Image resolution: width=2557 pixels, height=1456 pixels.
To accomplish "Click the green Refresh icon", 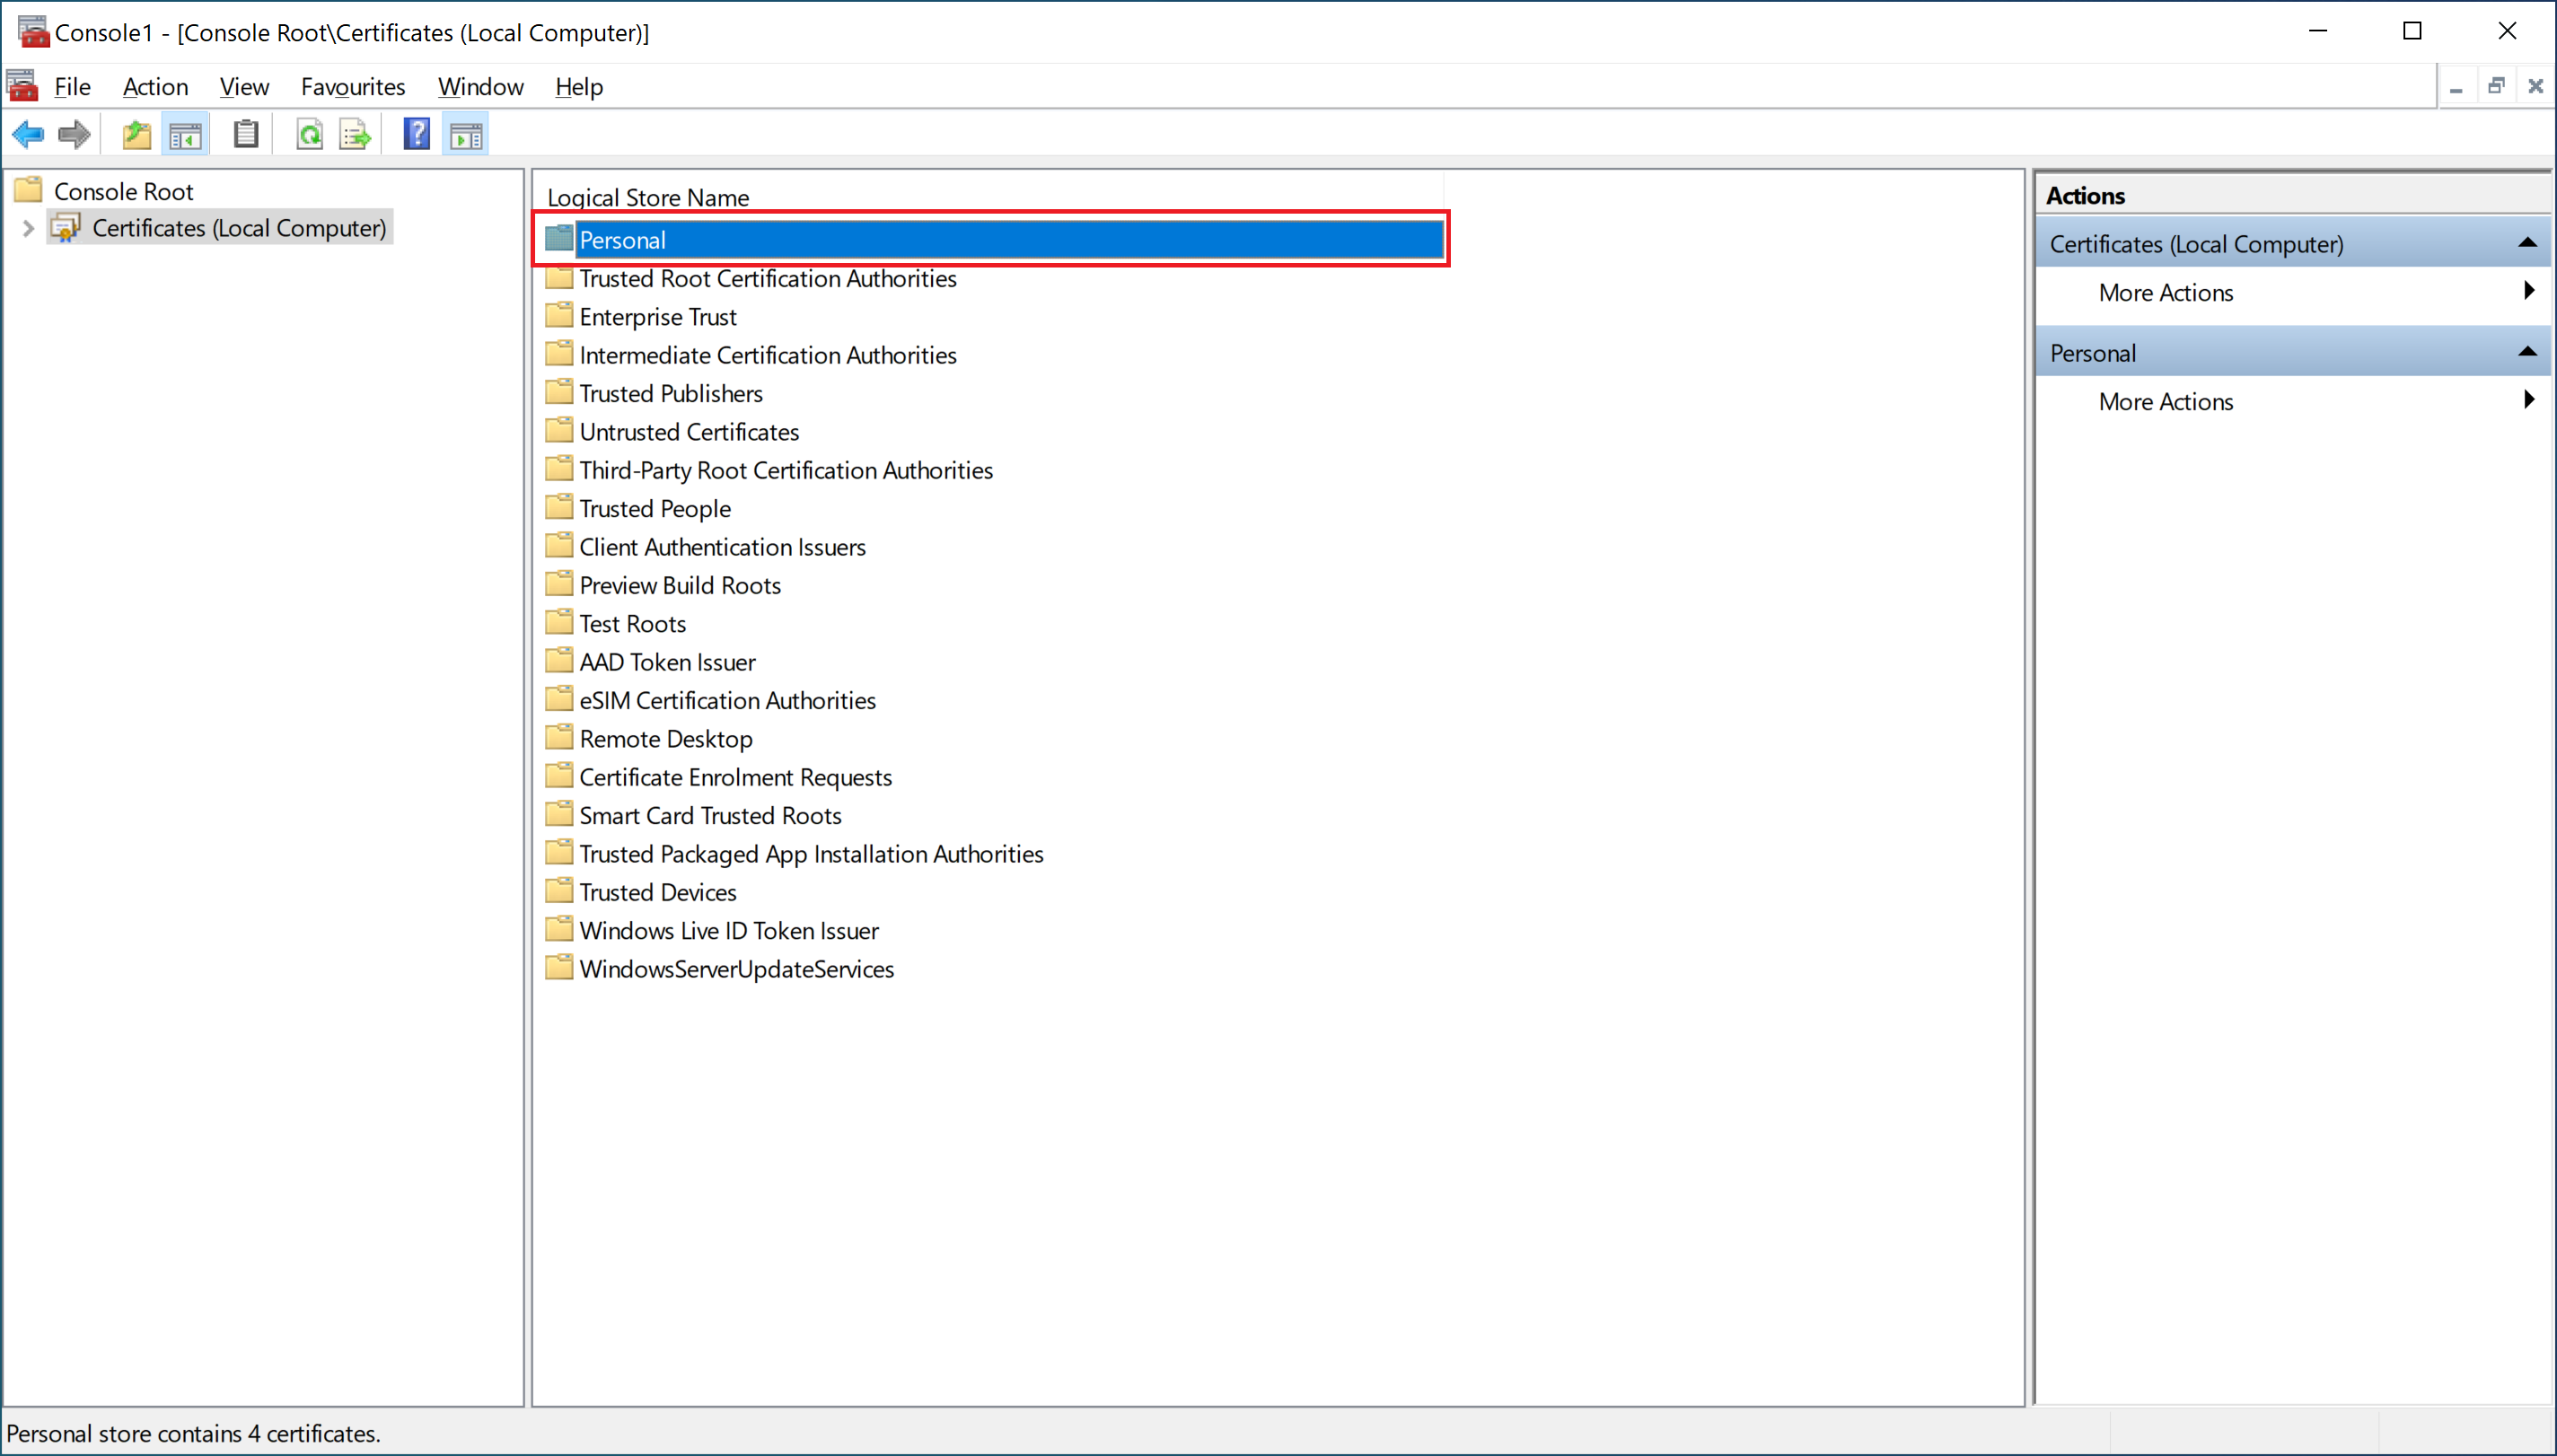I will point(310,134).
